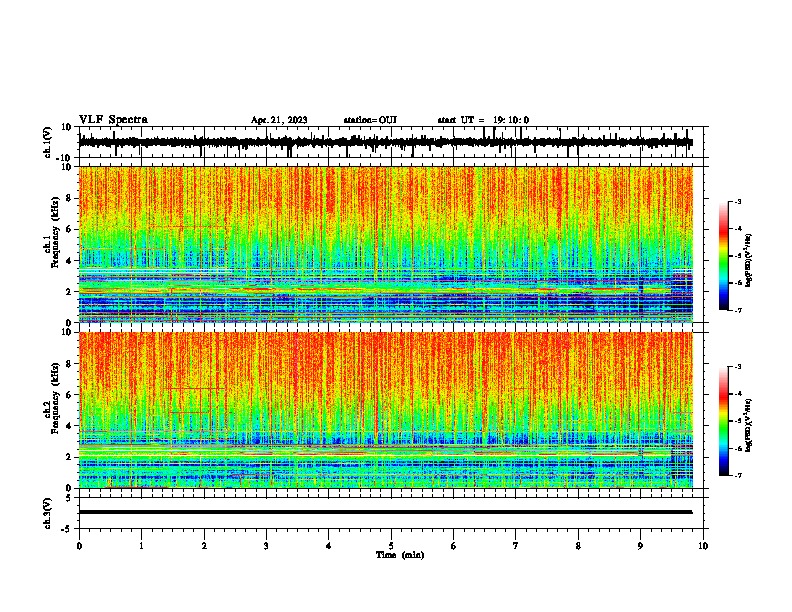Image resolution: width=792 pixels, height=612 pixels.
Task: Click time axis tick label "3"
Action: point(266,546)
